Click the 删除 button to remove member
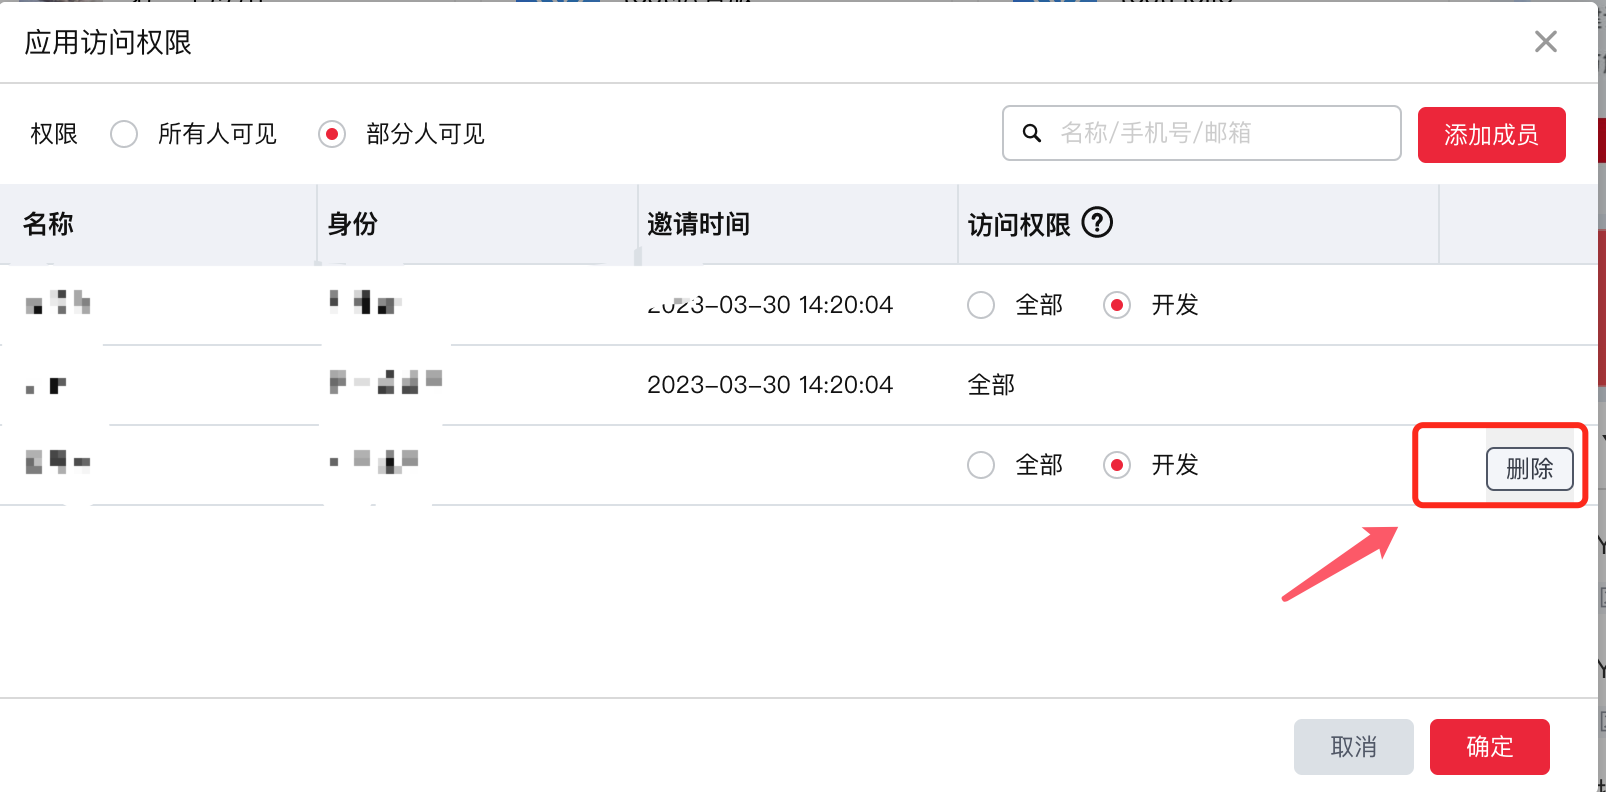Viewport: 1606px width, 792px height. coord(1529,468)
